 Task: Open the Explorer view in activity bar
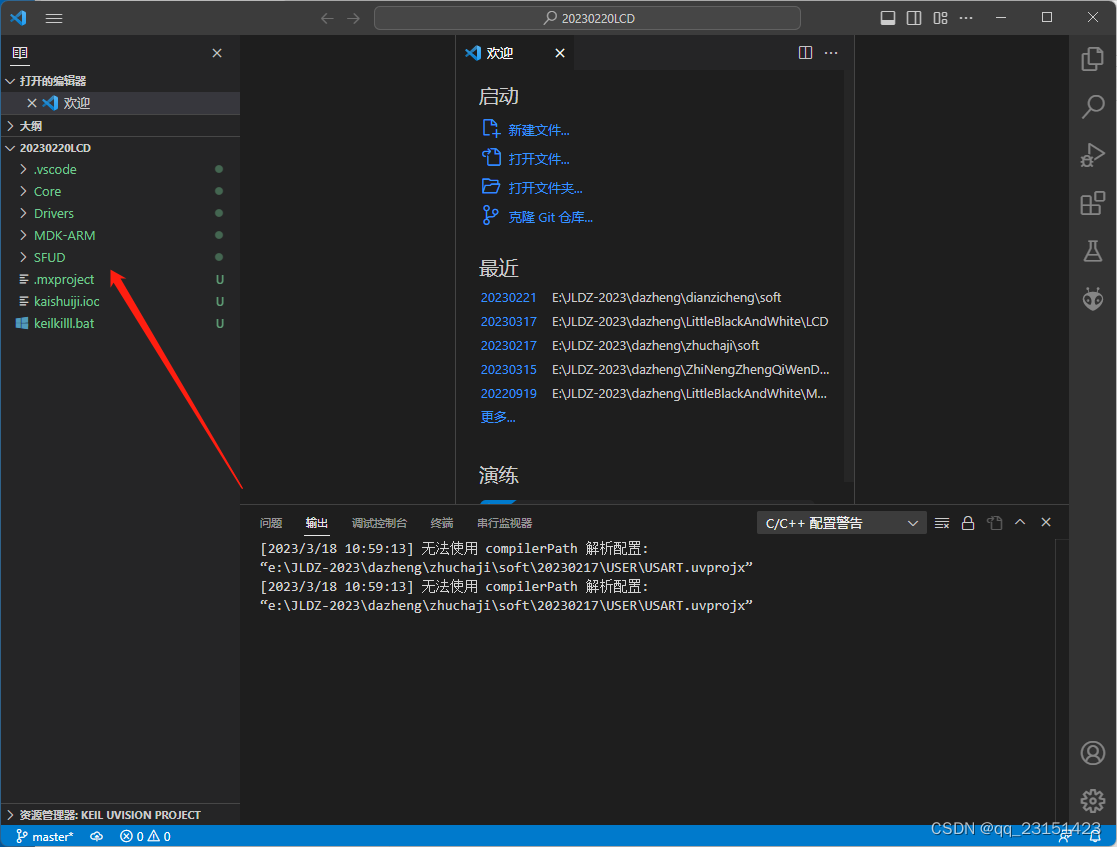point(1093,59)
